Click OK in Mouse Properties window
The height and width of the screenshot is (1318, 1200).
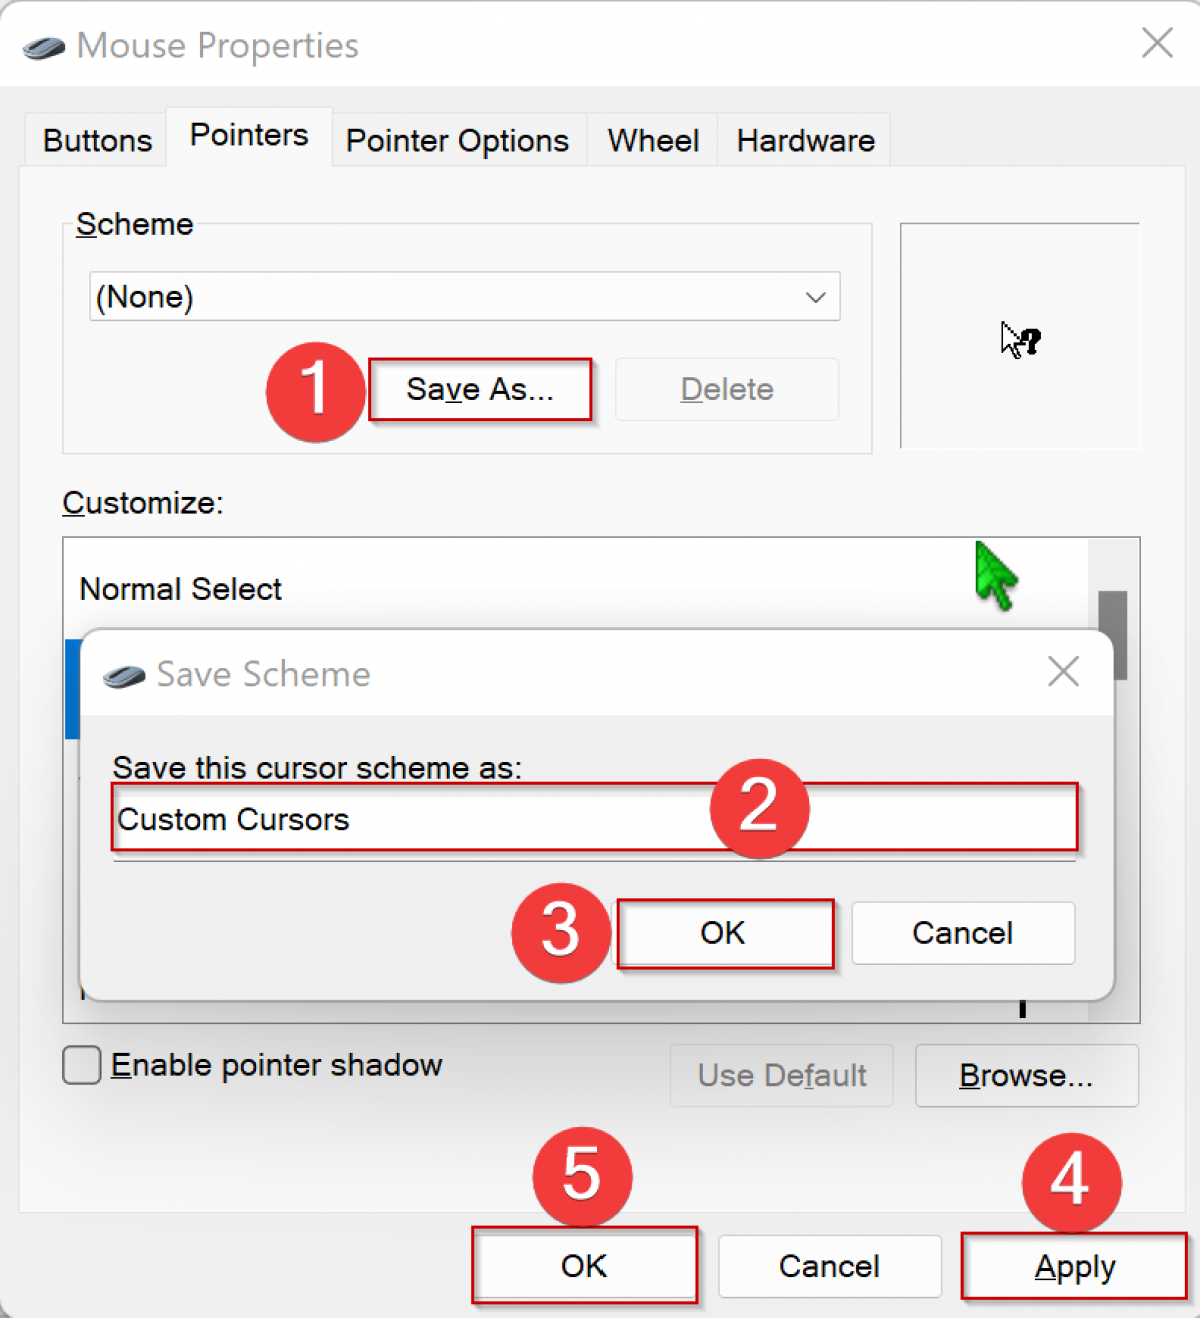[585, 1266]
